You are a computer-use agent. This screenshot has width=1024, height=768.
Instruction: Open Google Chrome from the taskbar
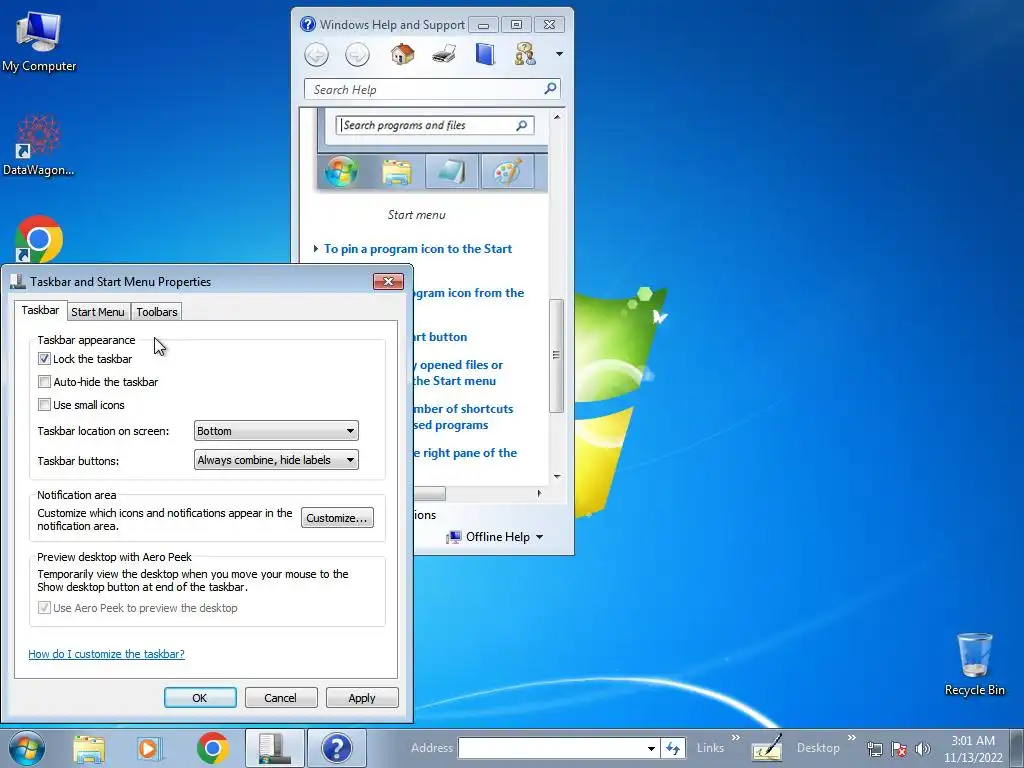tap(212, 748)
